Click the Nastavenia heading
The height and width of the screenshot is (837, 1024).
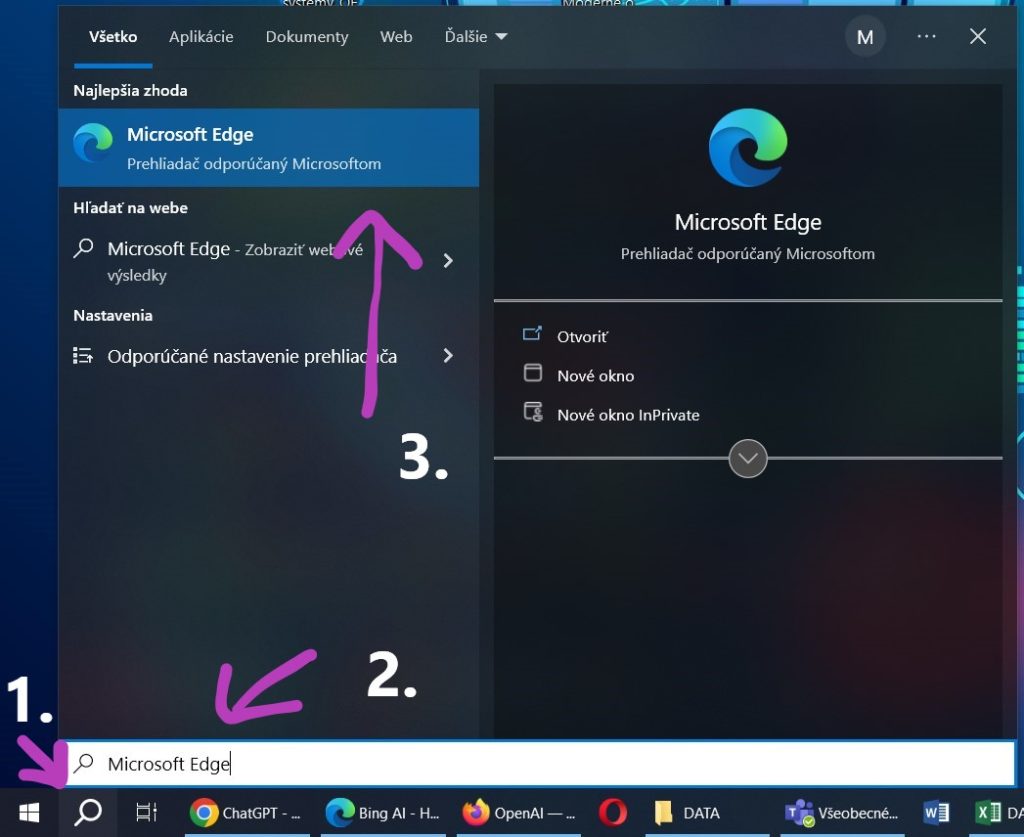pos(113,315)
